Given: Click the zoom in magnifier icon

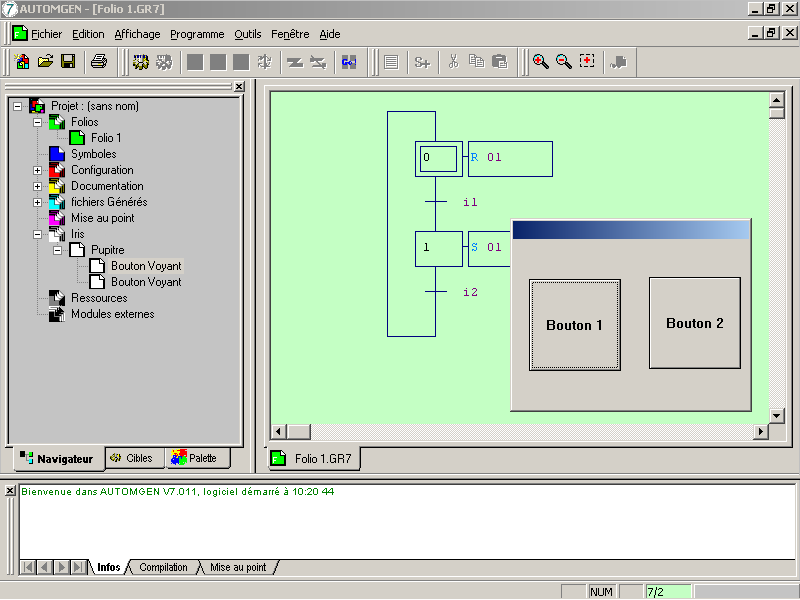Looking at the screenshot, I should (540, 62).
